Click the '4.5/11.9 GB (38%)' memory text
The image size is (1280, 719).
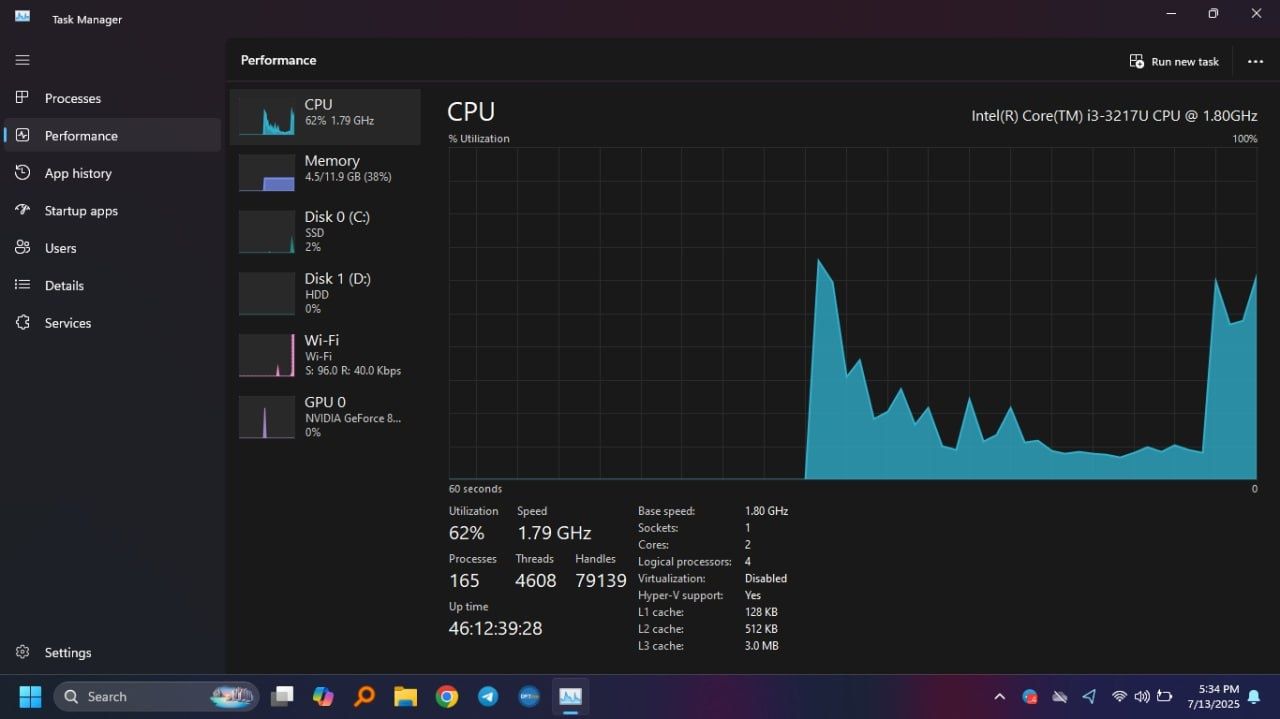click(x=348, y=177)
